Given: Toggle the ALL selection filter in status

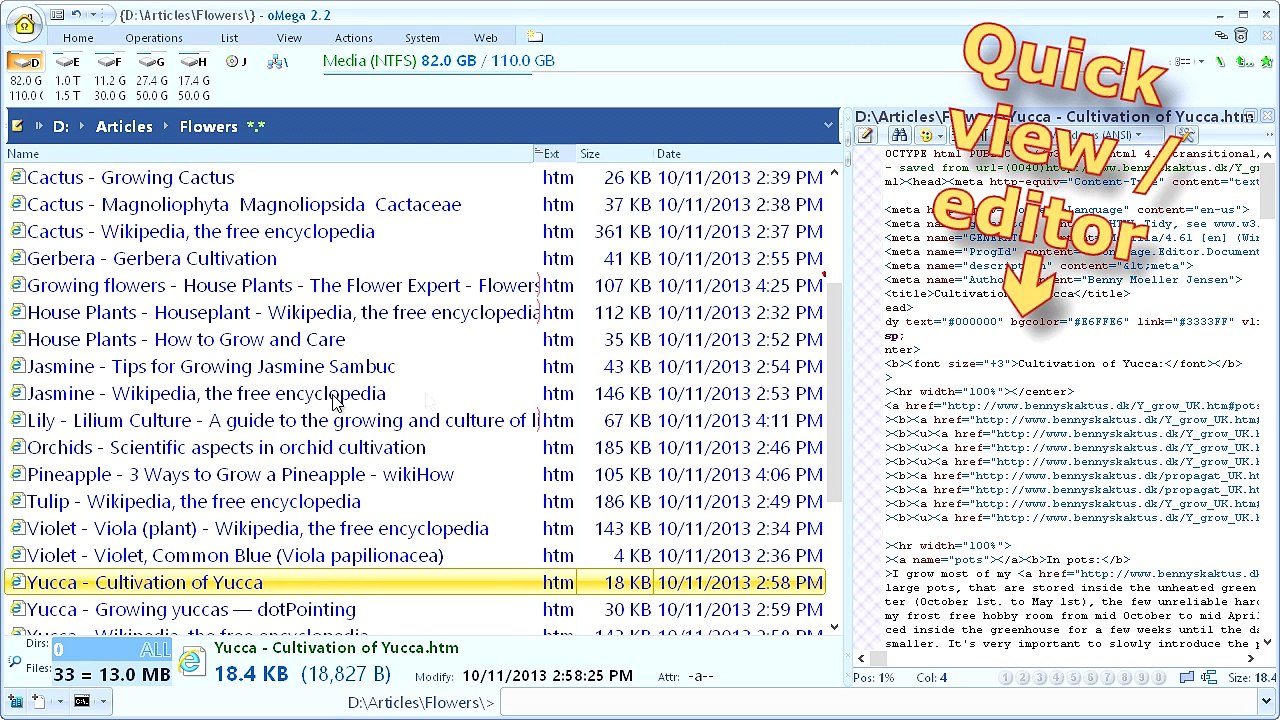Looking at the screenshot, I should 155,650.
